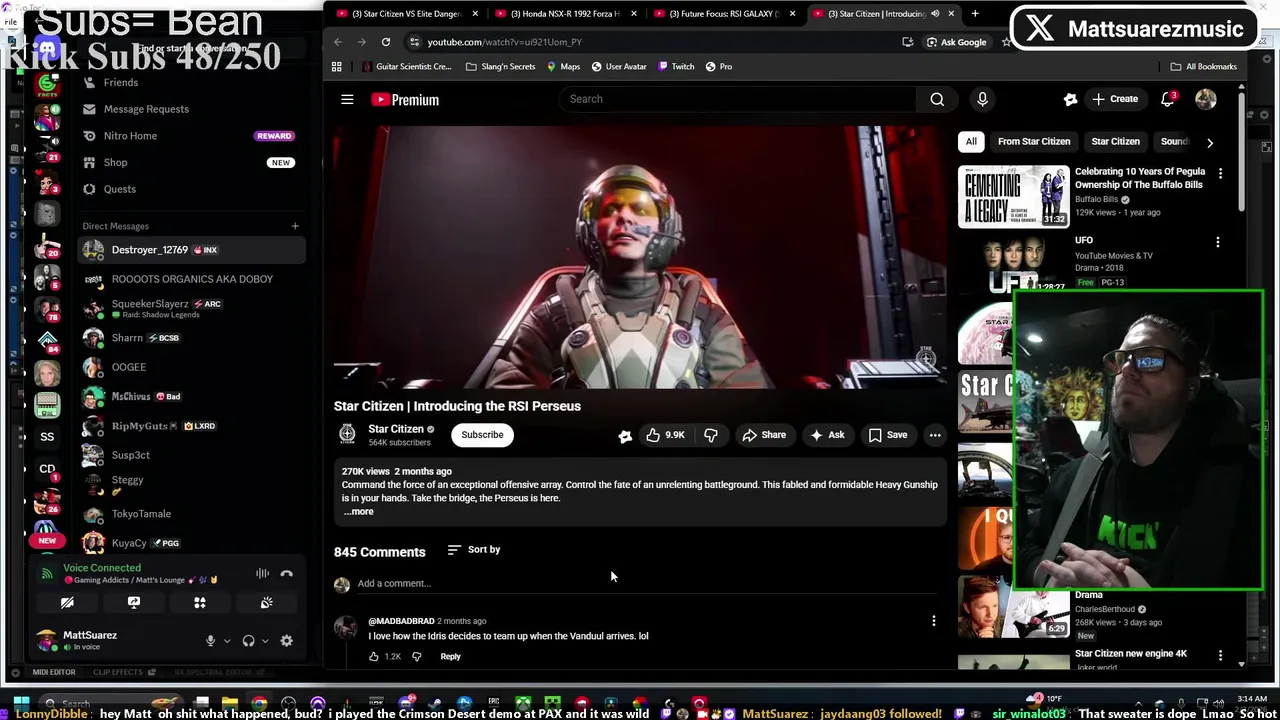1280x720 pixels.
Task: Expand Discord microphone input options arrow
Action: (227, 641)
